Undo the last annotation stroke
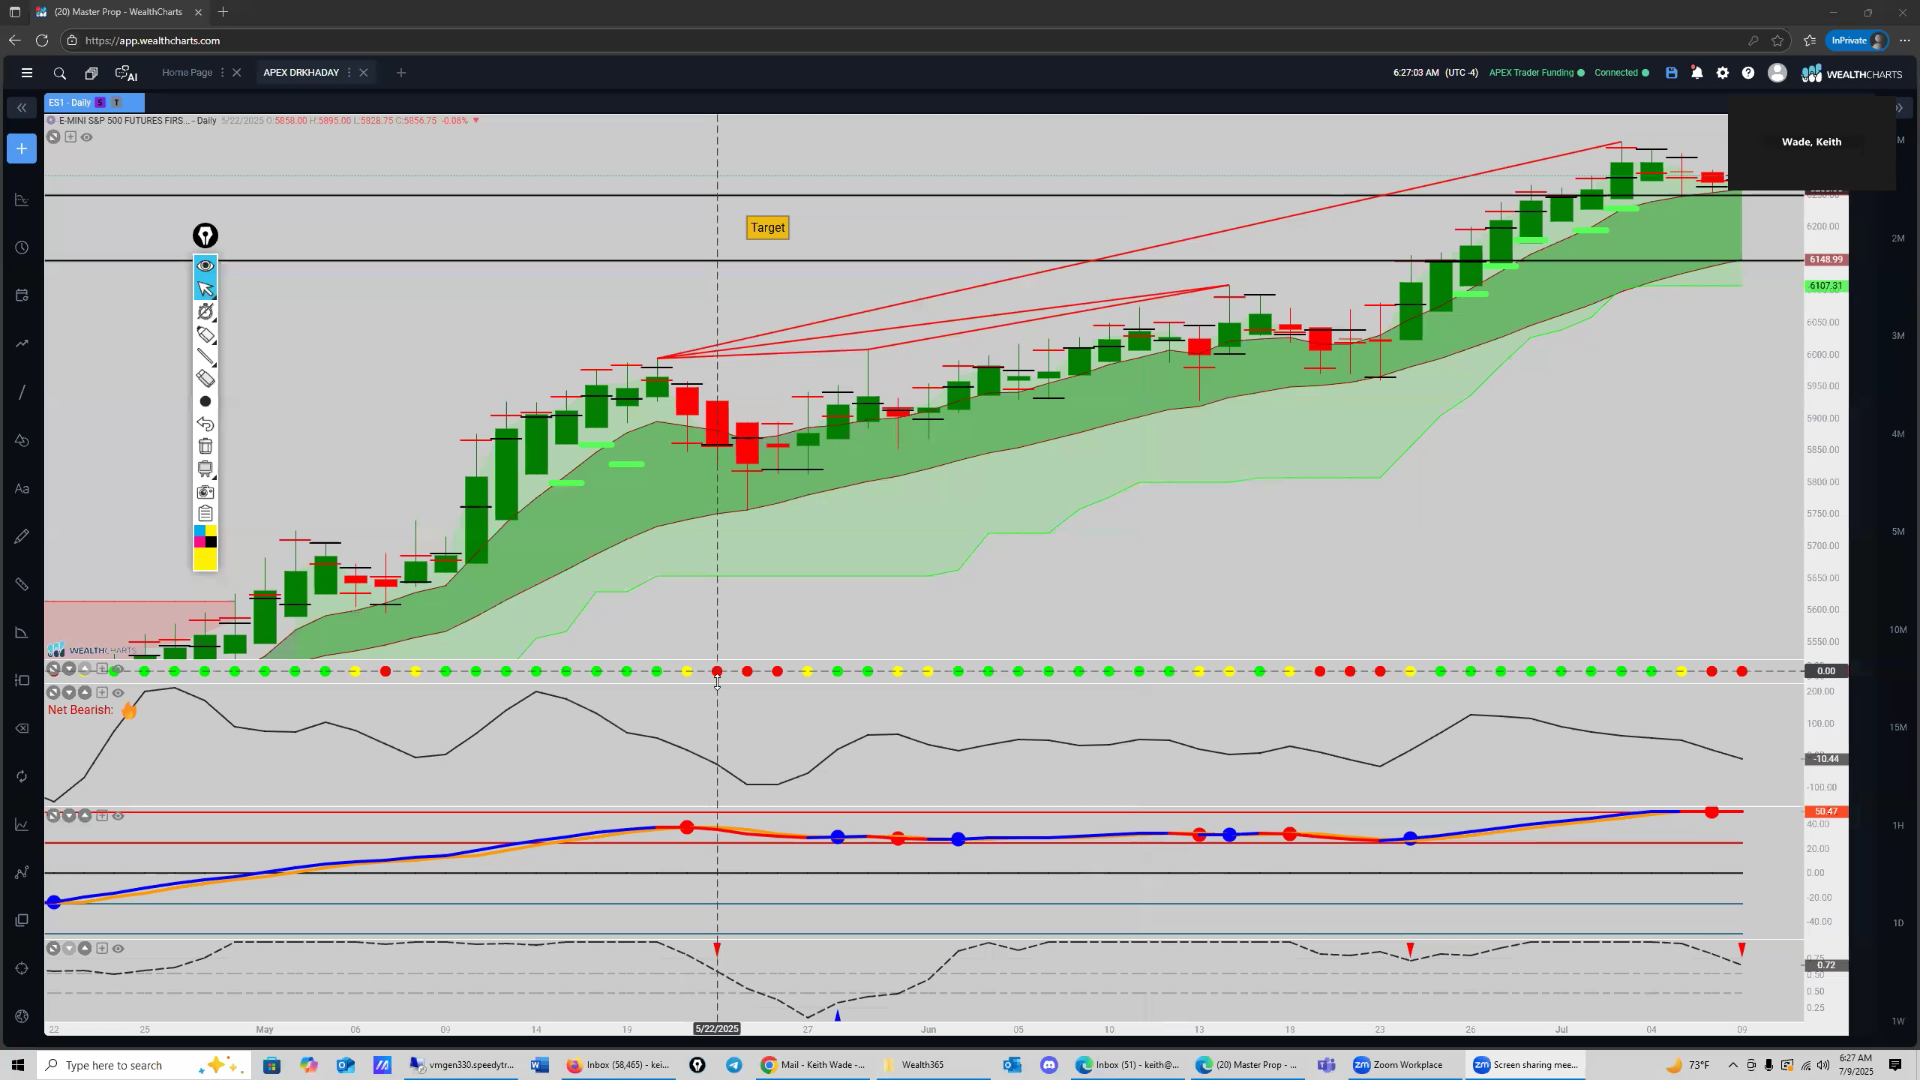Screen dimensions: 1920x1080 [205, 424]
